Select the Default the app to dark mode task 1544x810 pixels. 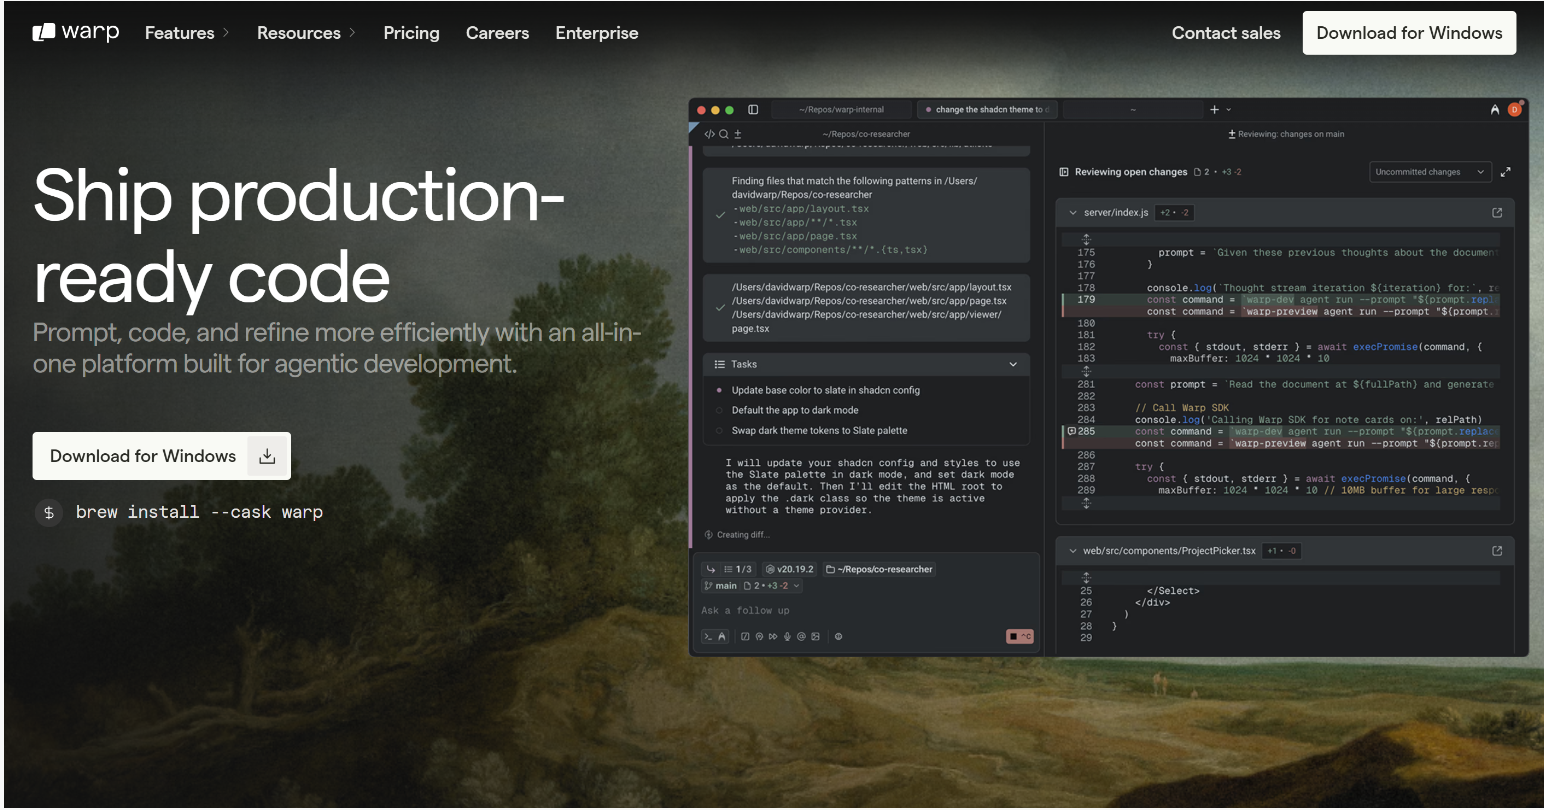pos(795,410)
